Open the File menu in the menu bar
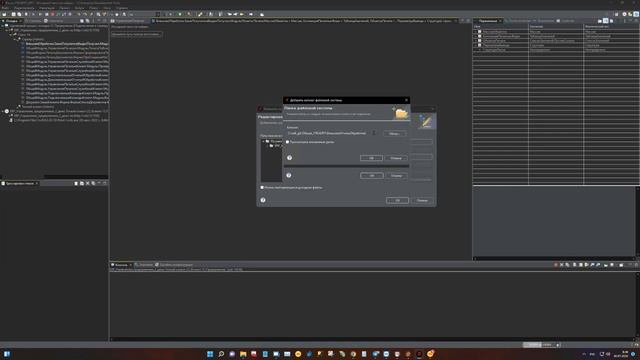Screen dimensions: 640x360 5,8
